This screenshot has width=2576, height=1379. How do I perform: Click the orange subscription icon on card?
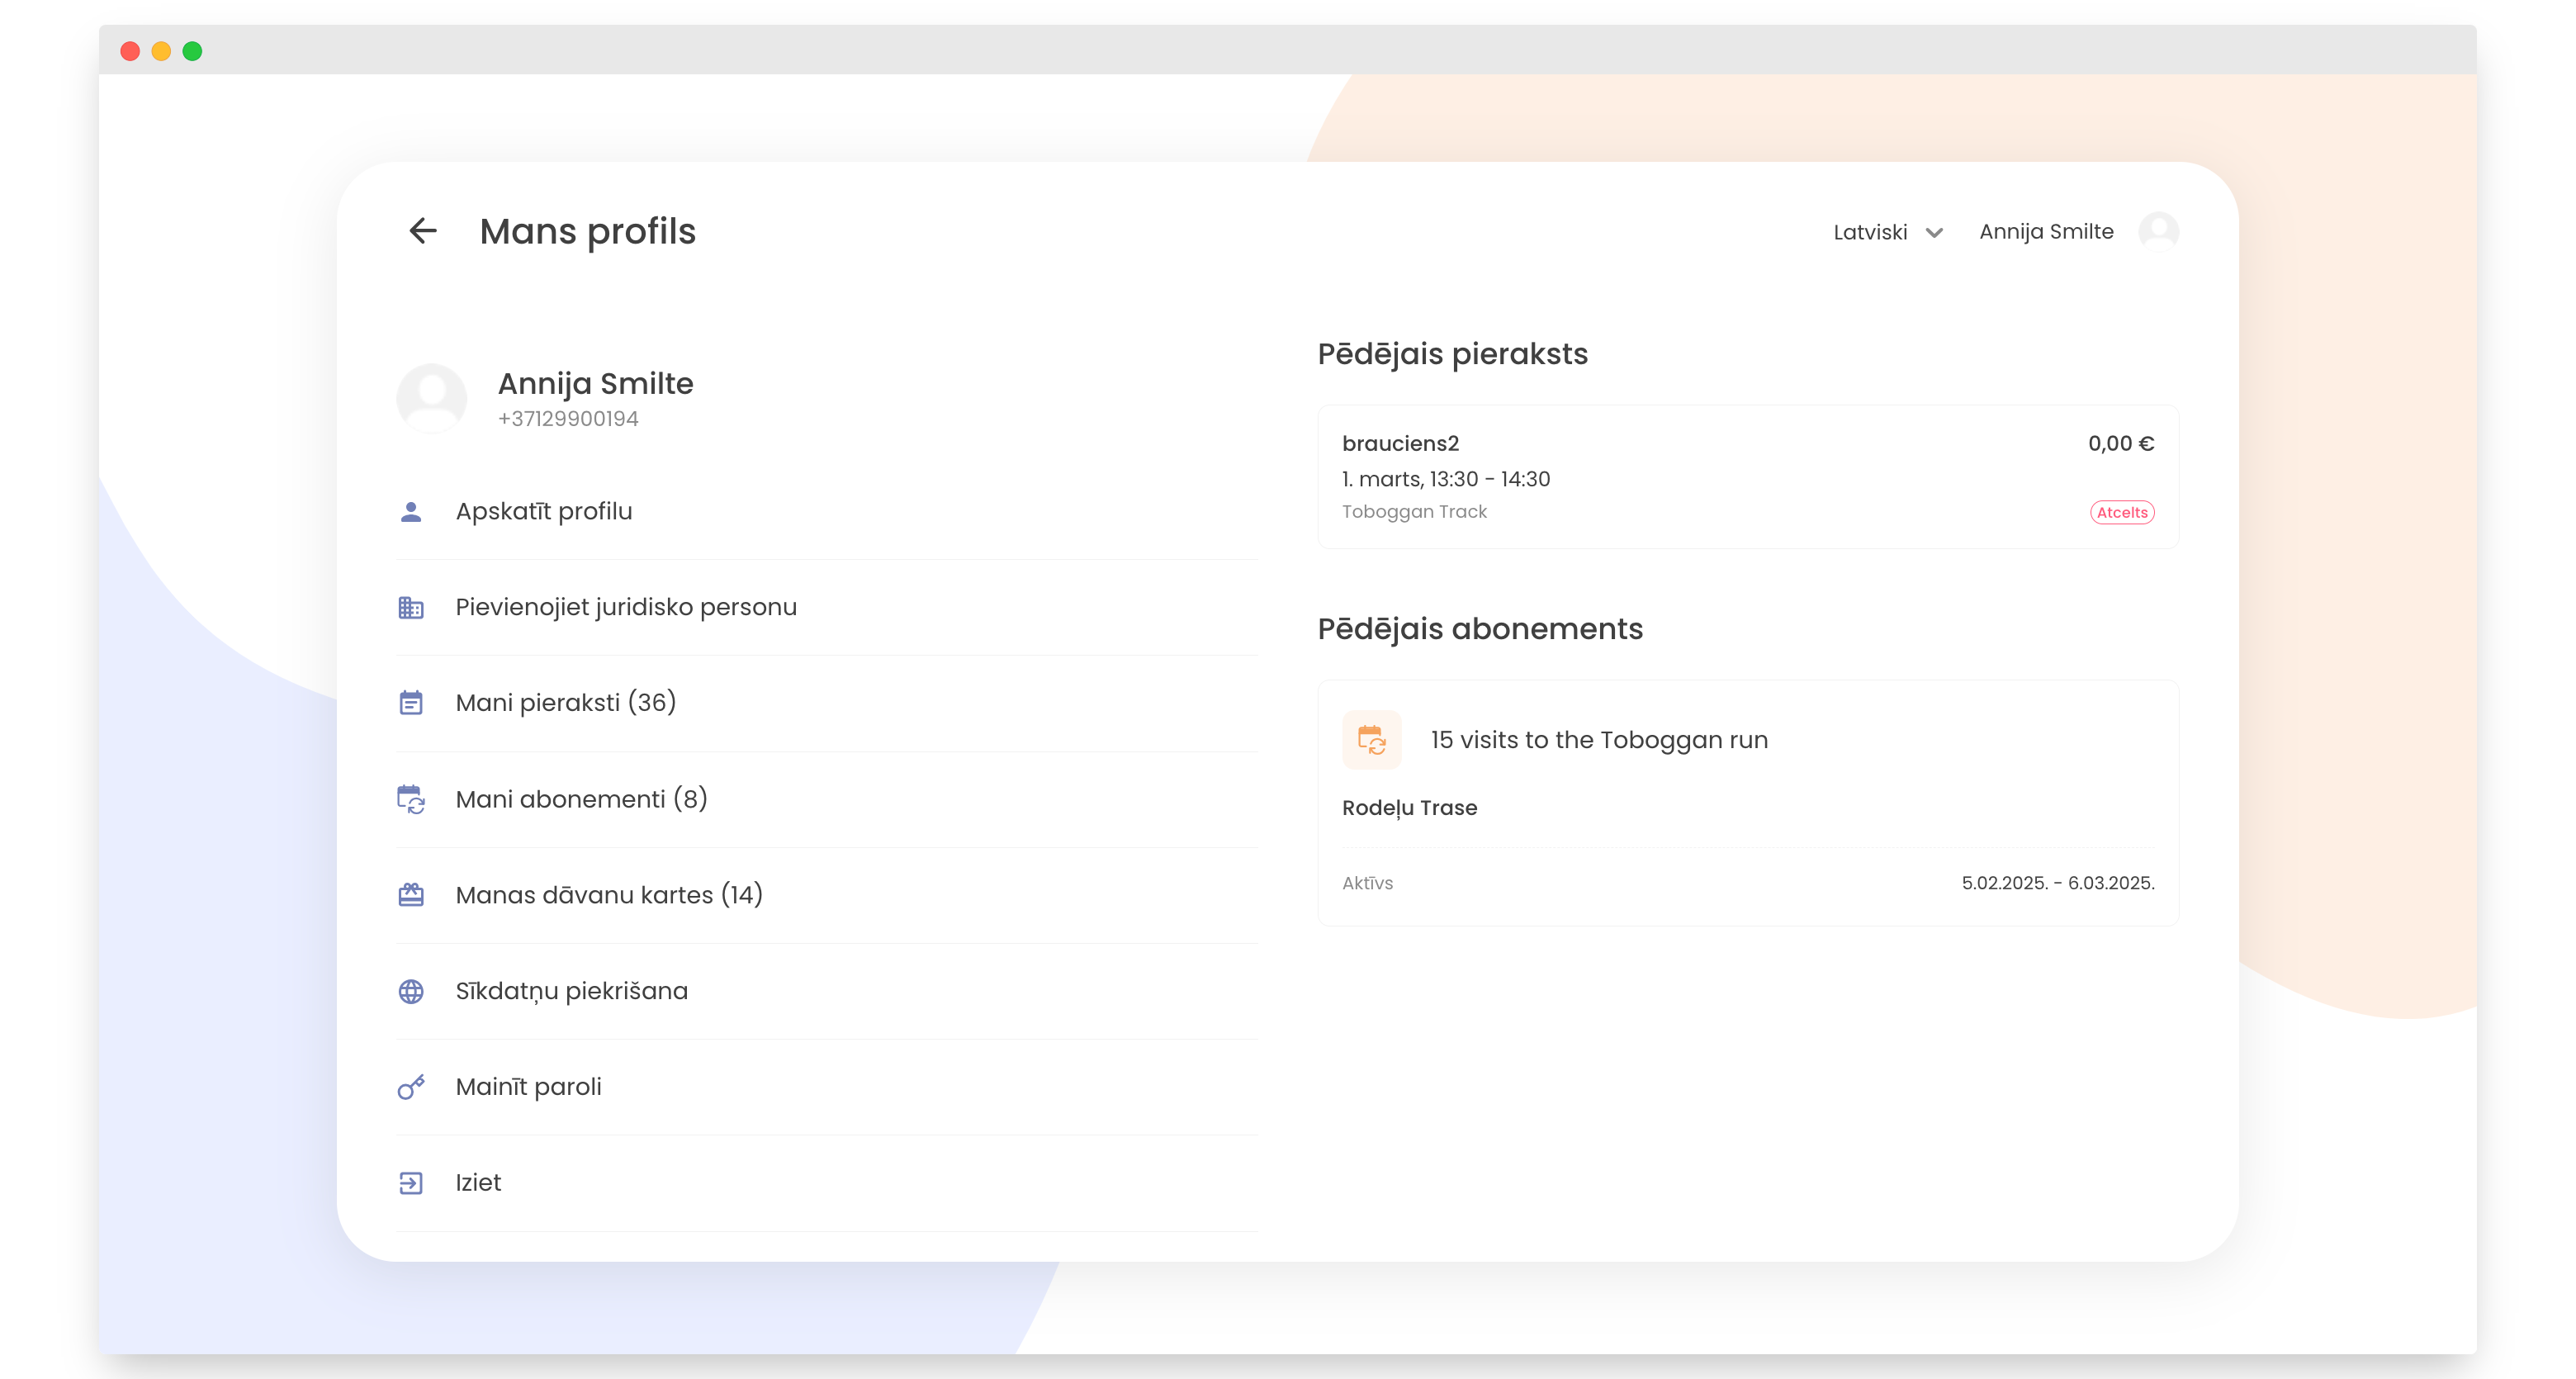pos(1372,740)
